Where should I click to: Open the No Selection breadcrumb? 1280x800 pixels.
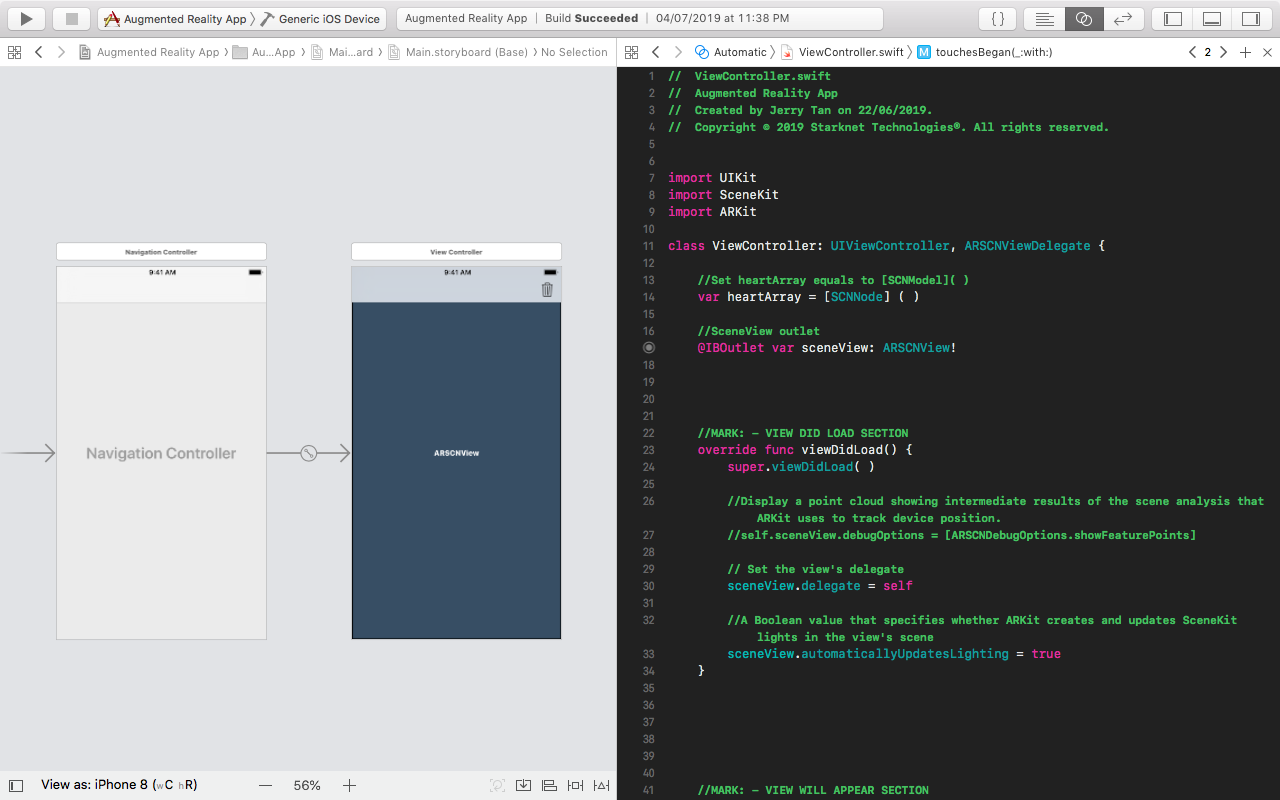[574, 52]
